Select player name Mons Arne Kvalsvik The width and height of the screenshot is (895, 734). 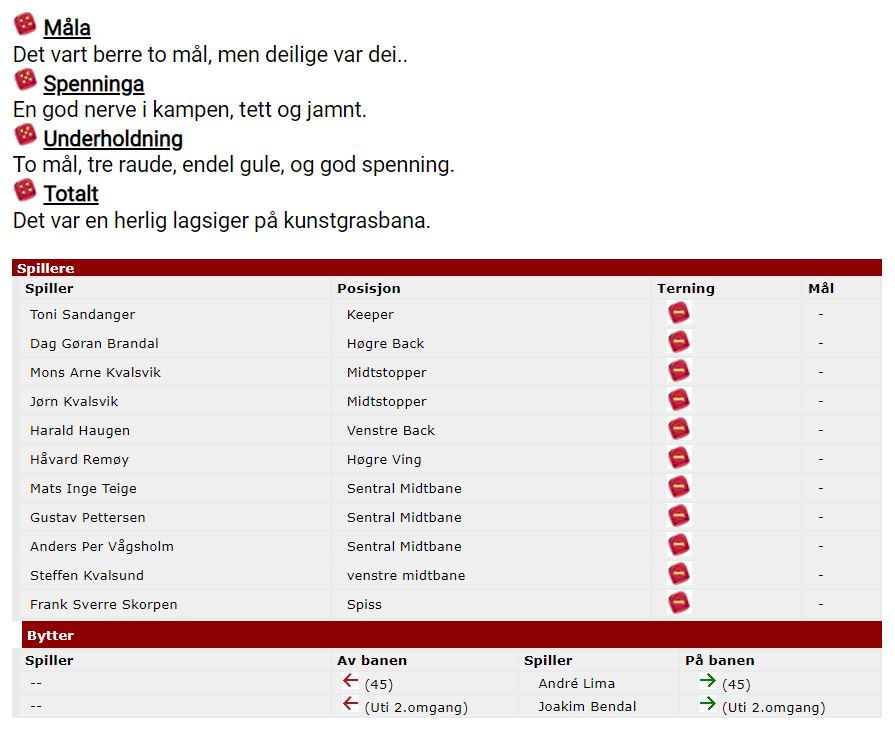point(95,372)
